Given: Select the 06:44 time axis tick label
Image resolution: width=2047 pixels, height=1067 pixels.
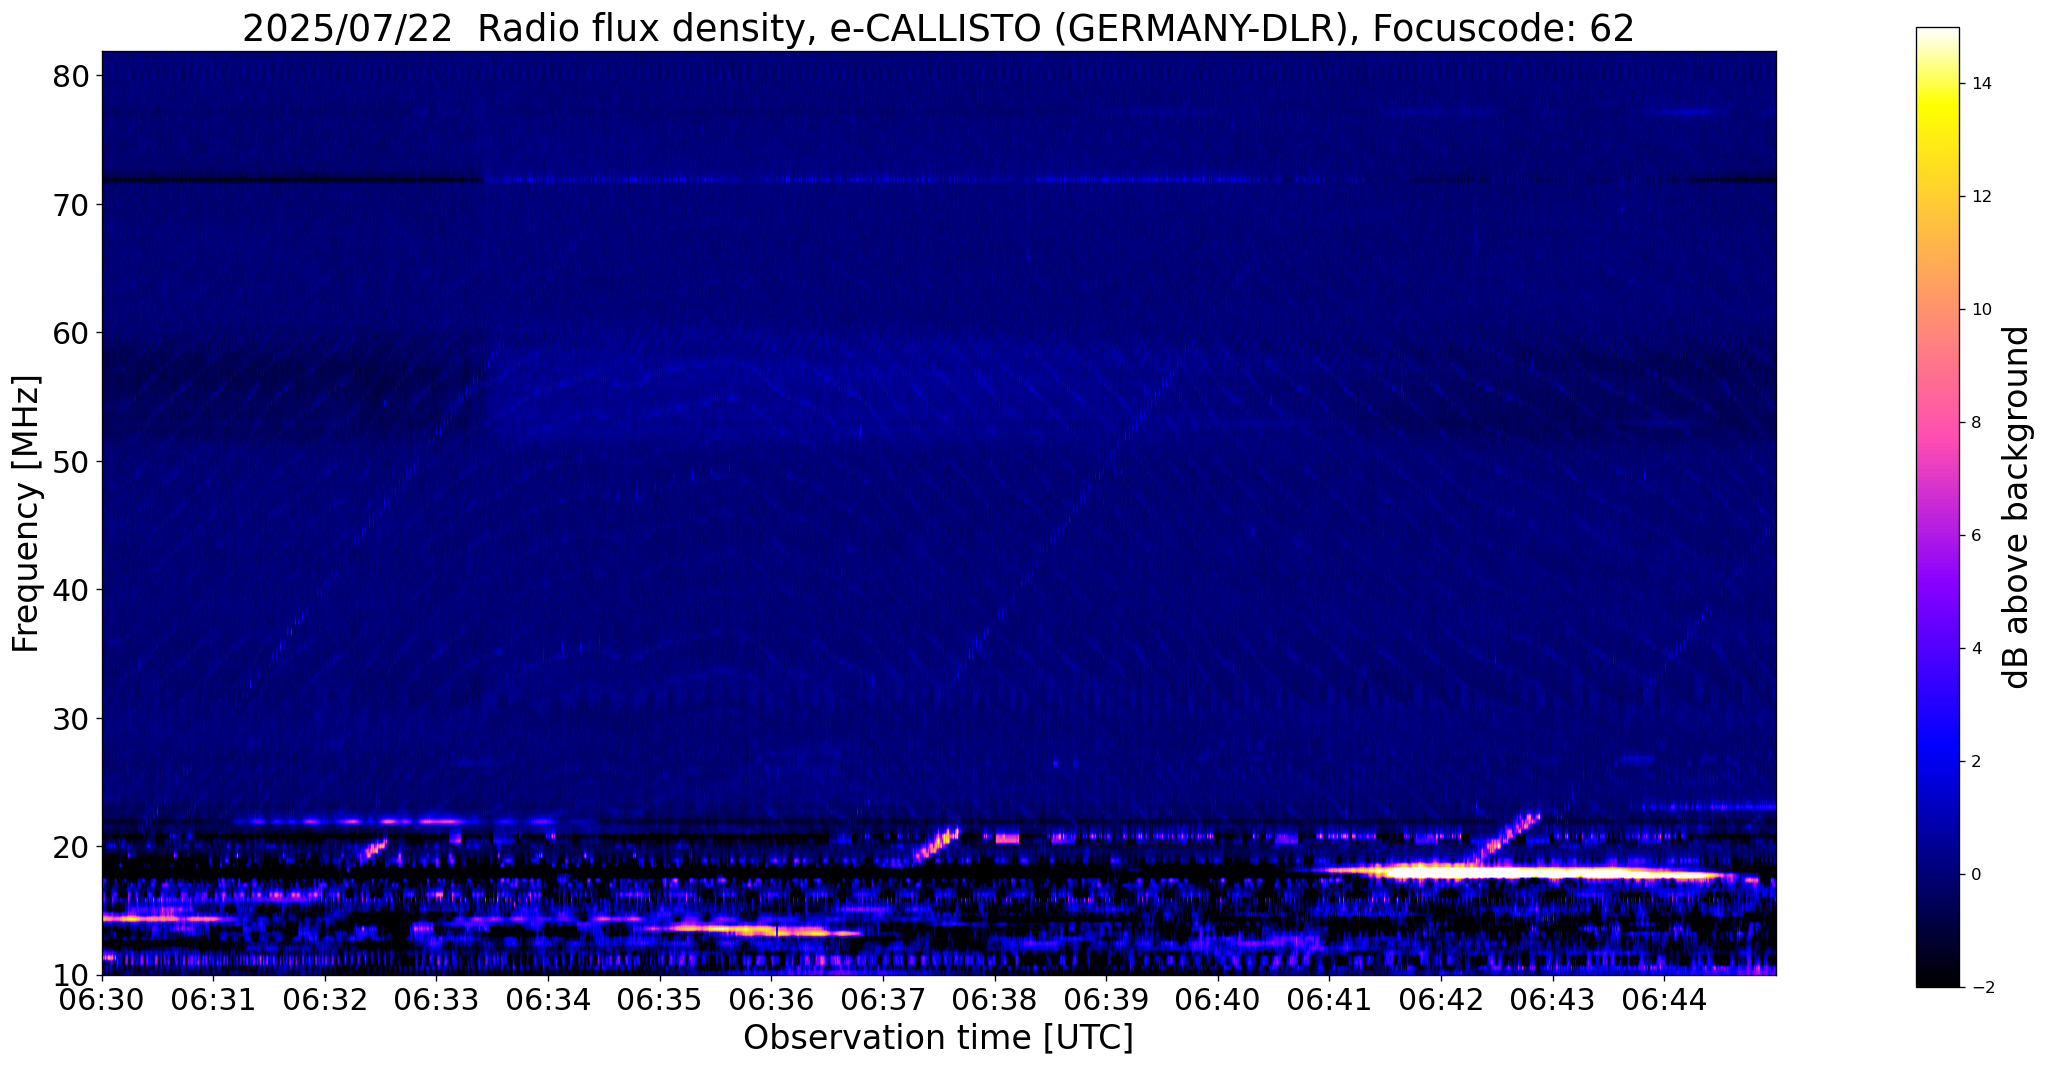Looking at the screenshot, I should (1664, 1000).
